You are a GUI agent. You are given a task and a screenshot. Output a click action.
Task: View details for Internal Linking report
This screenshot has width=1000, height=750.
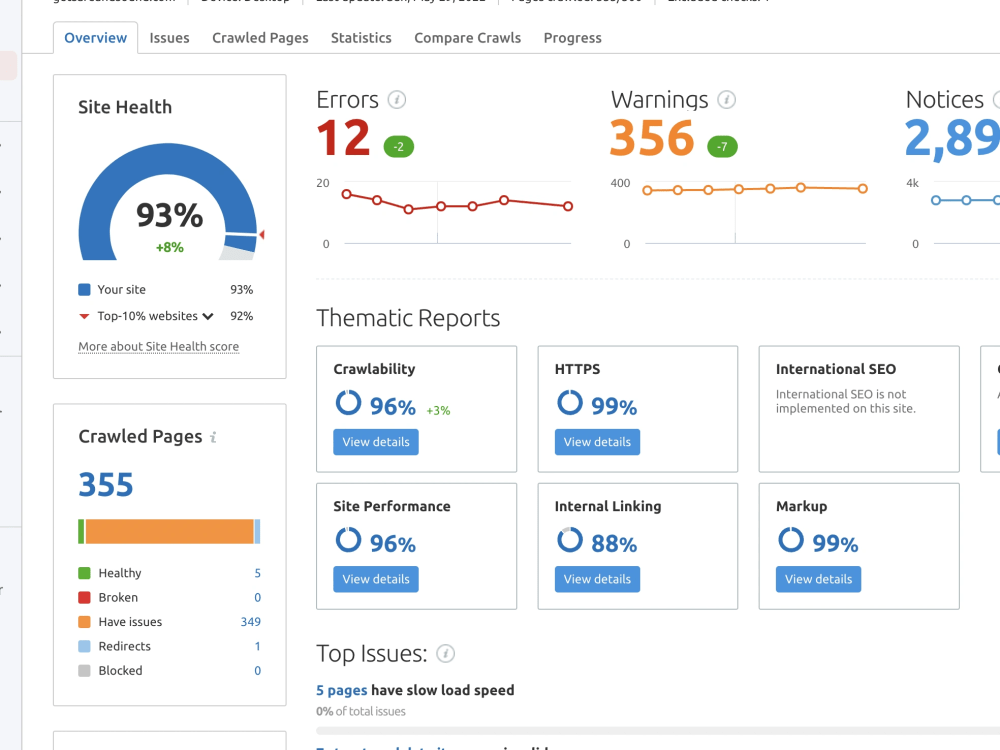[x=597, y=579]
